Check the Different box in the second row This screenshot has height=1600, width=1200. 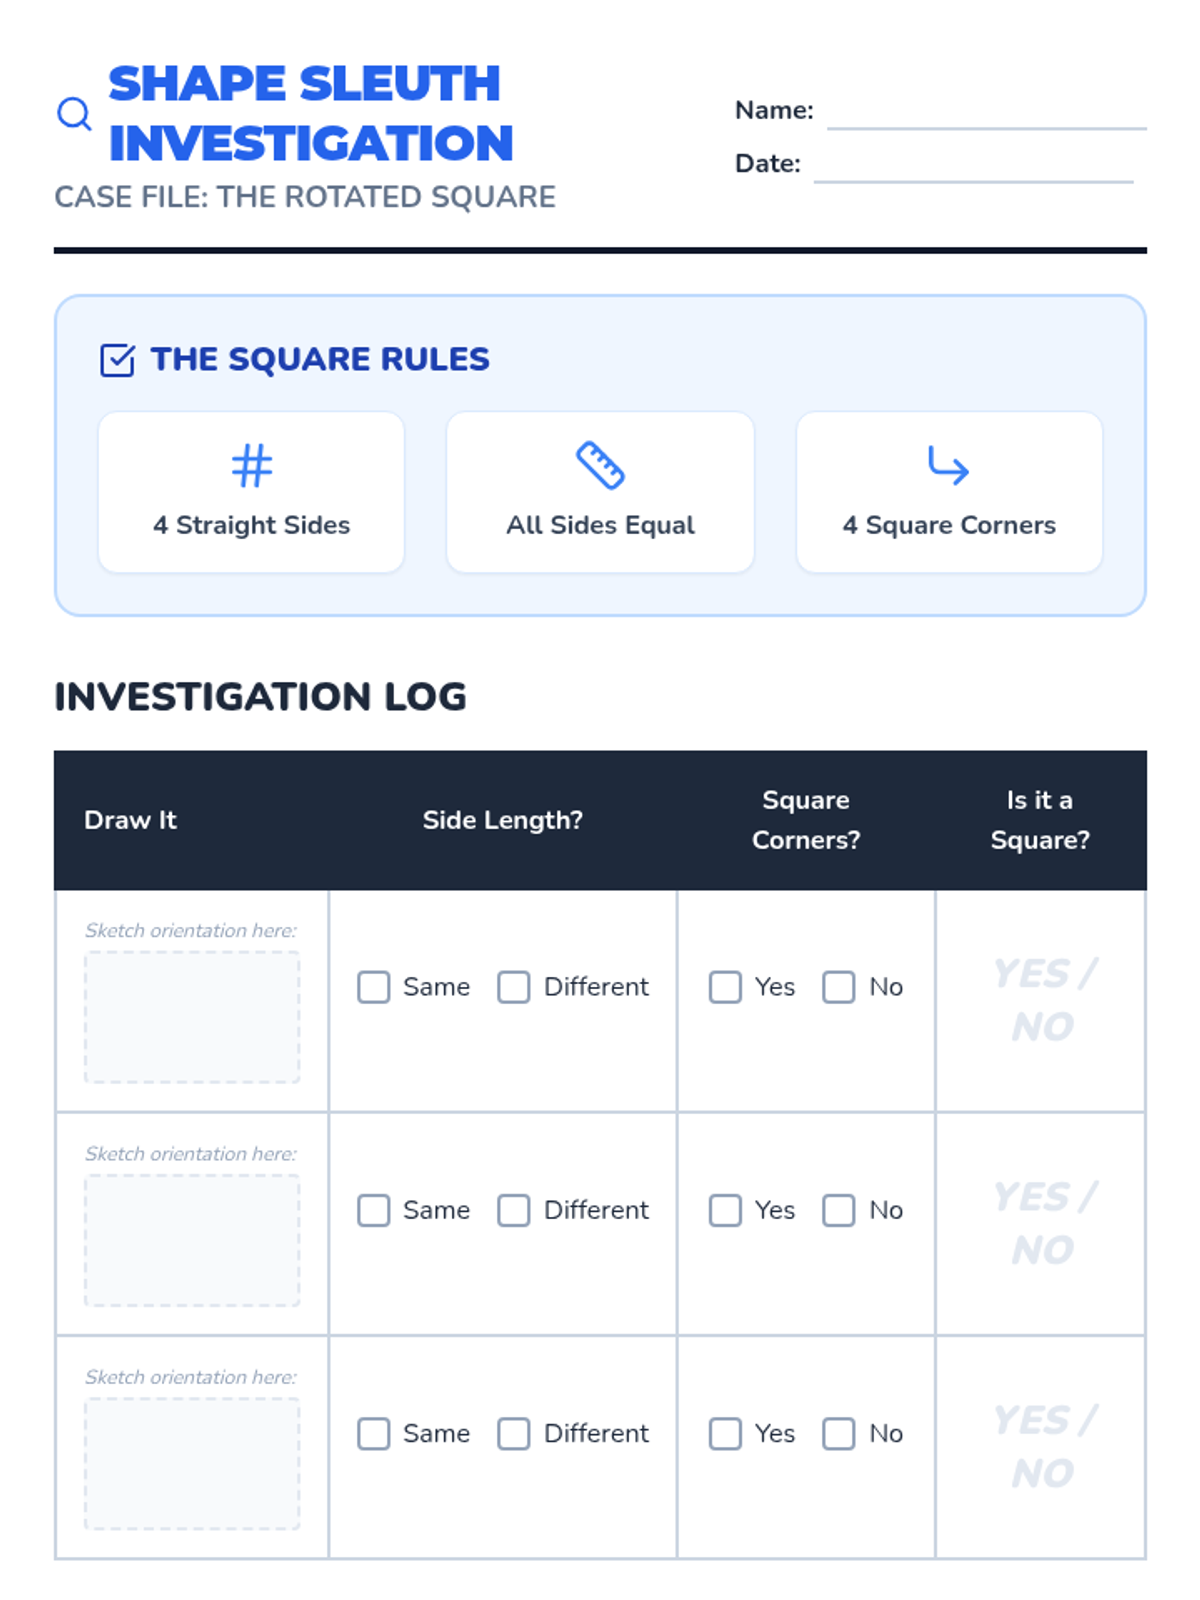tap(514, 1210)
